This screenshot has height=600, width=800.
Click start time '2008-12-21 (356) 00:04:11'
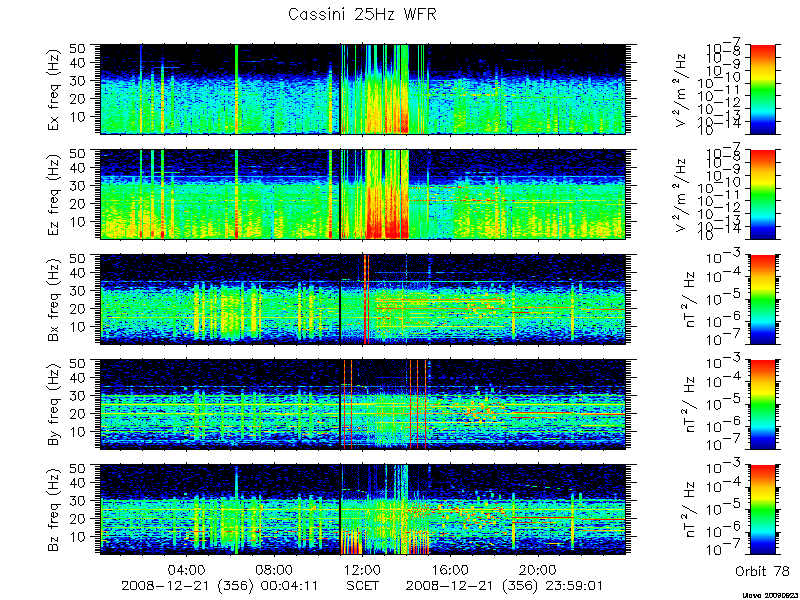(220, 586)
